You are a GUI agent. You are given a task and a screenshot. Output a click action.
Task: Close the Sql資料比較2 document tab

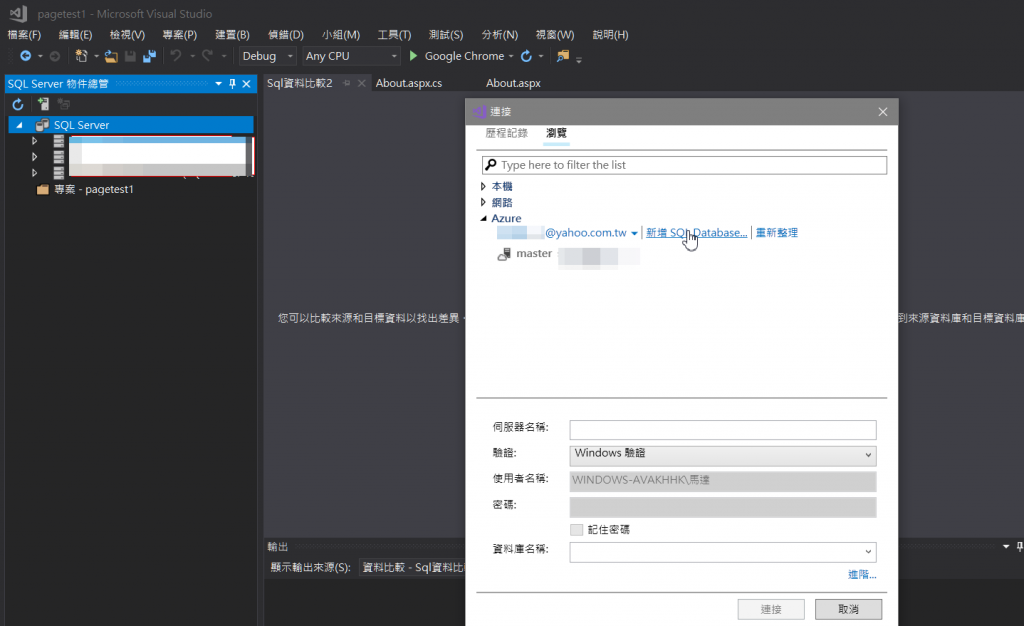[x=361, y=83]
